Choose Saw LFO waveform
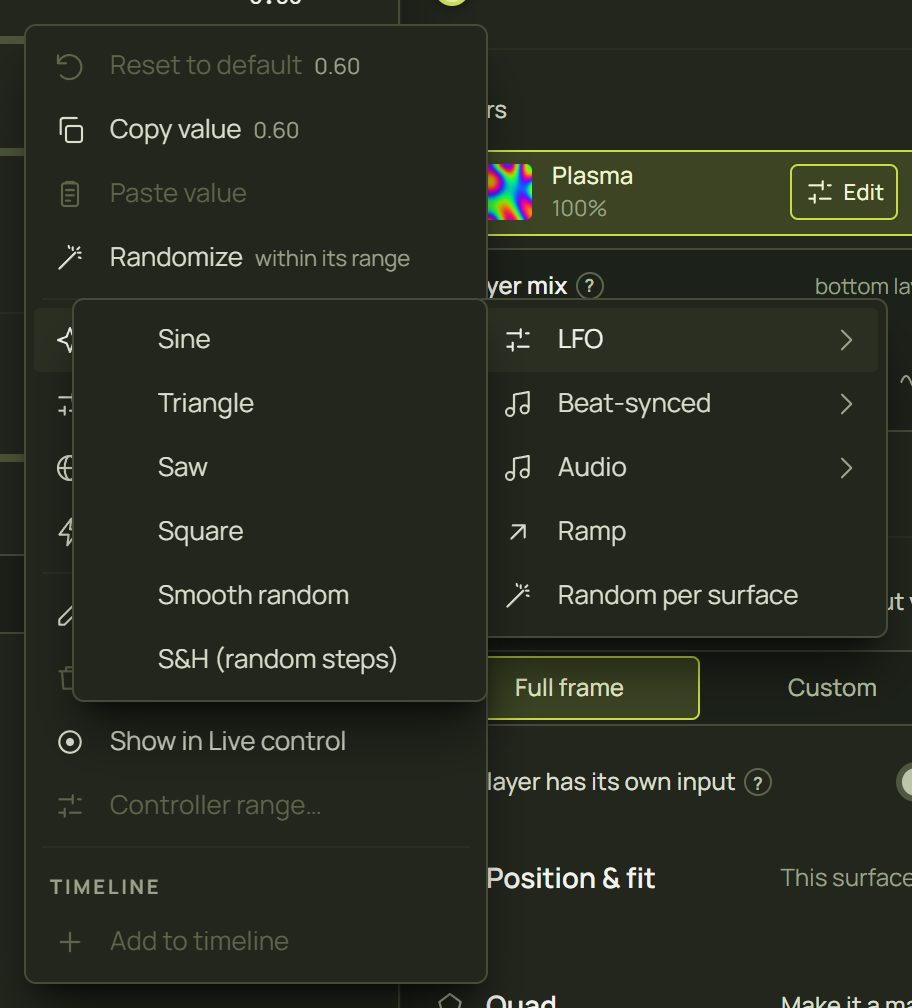 point(280,467)
